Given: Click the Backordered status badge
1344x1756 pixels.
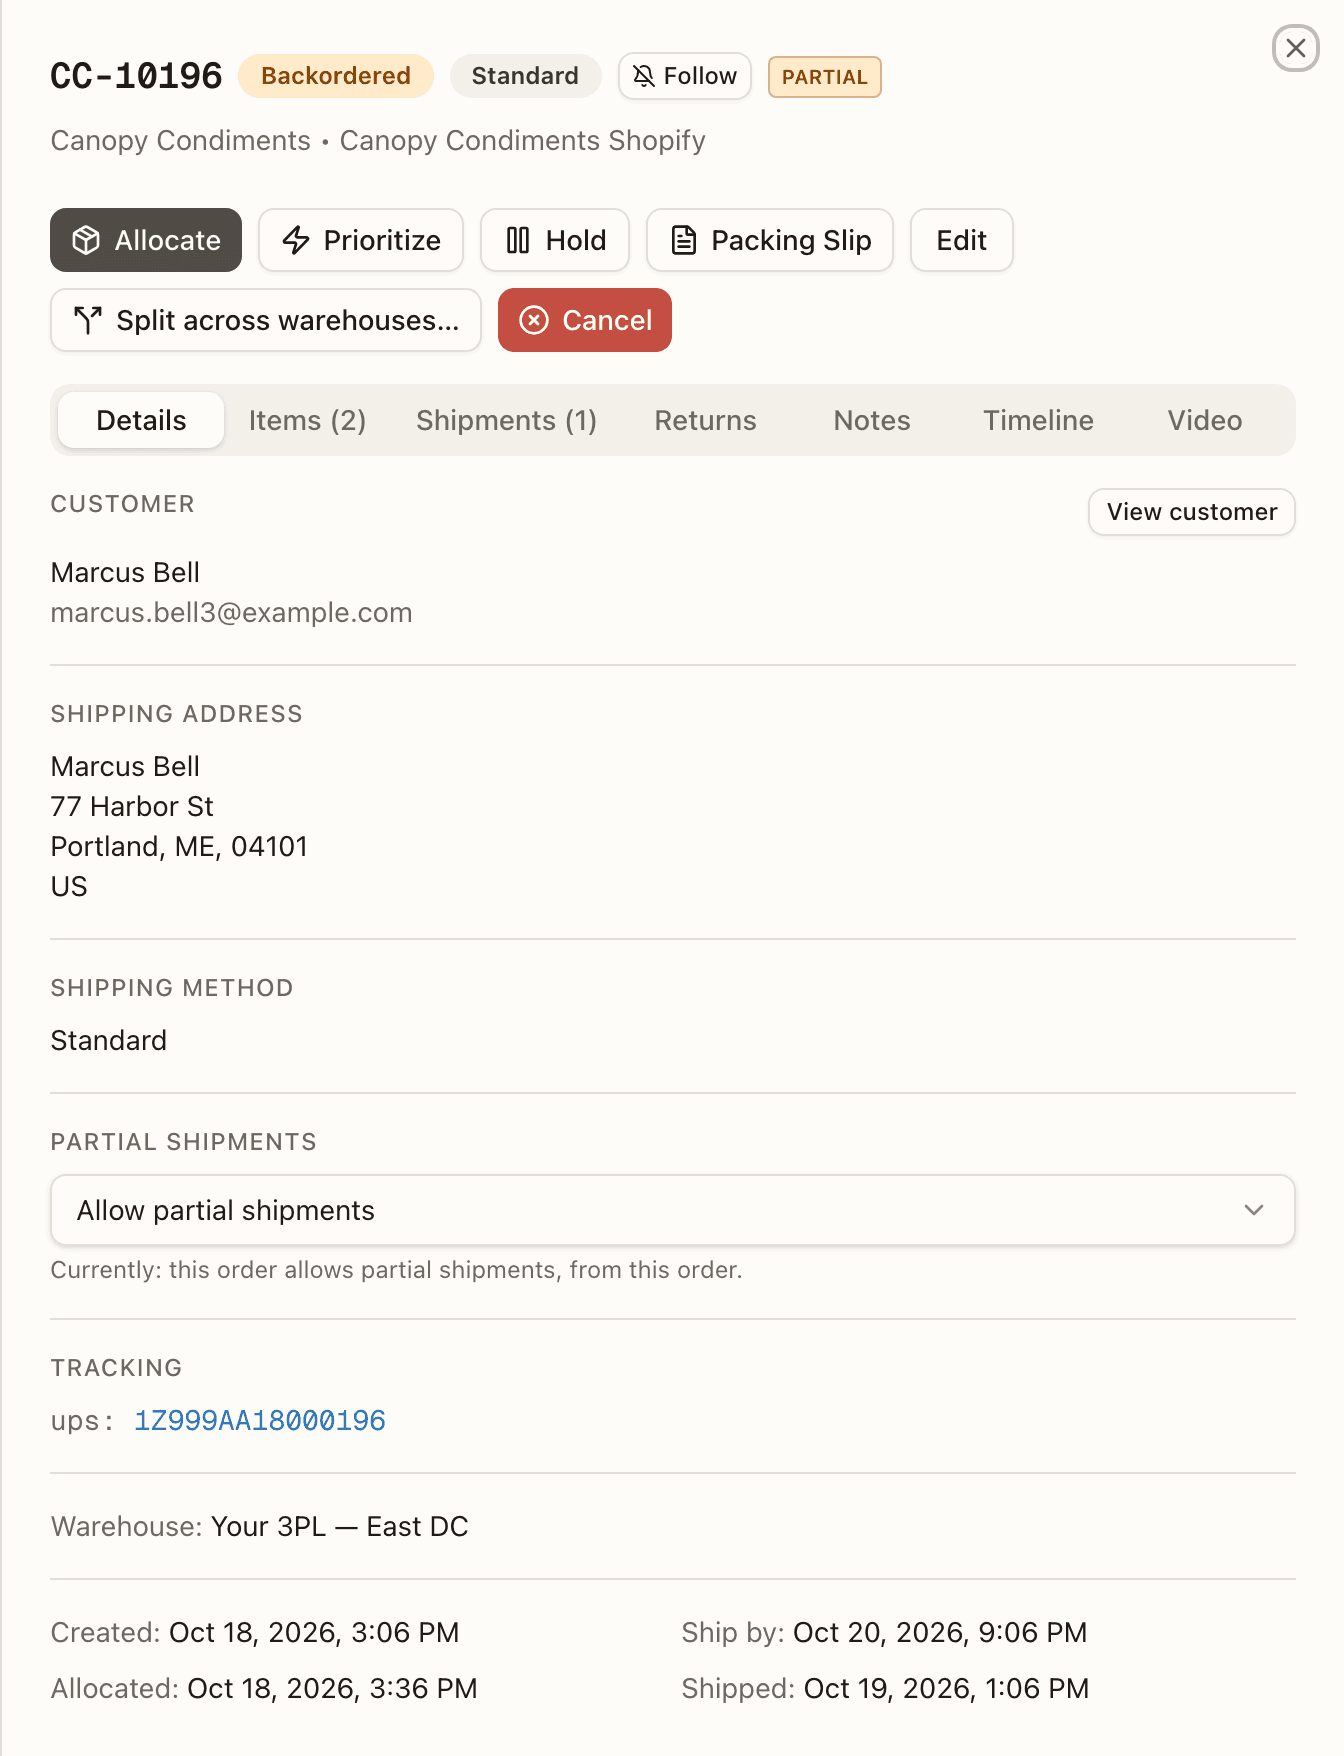Looking at the screenshot, I should tap(336, 76).
